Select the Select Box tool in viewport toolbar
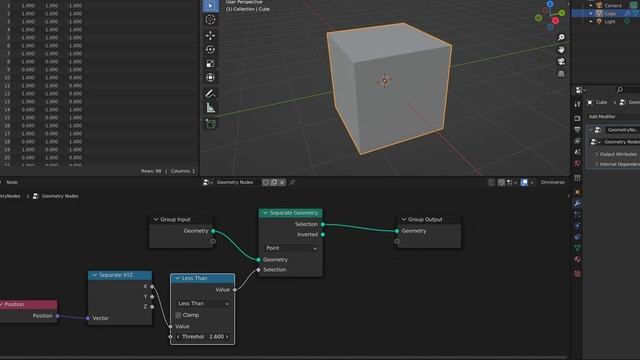The image size is (640, 360). [x=210, y=6]
